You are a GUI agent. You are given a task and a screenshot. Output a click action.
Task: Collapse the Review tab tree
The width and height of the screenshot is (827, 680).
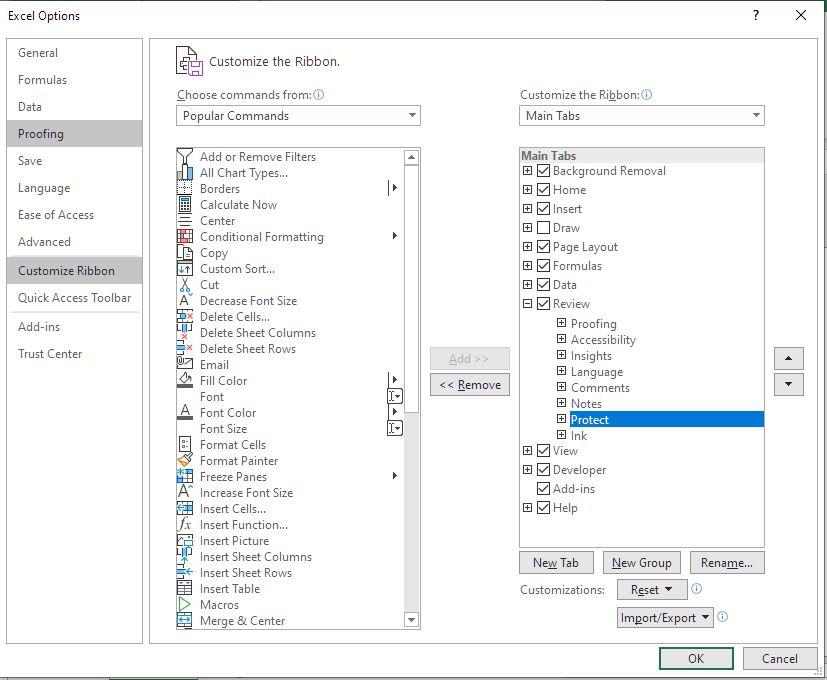[x=528, y=303]
